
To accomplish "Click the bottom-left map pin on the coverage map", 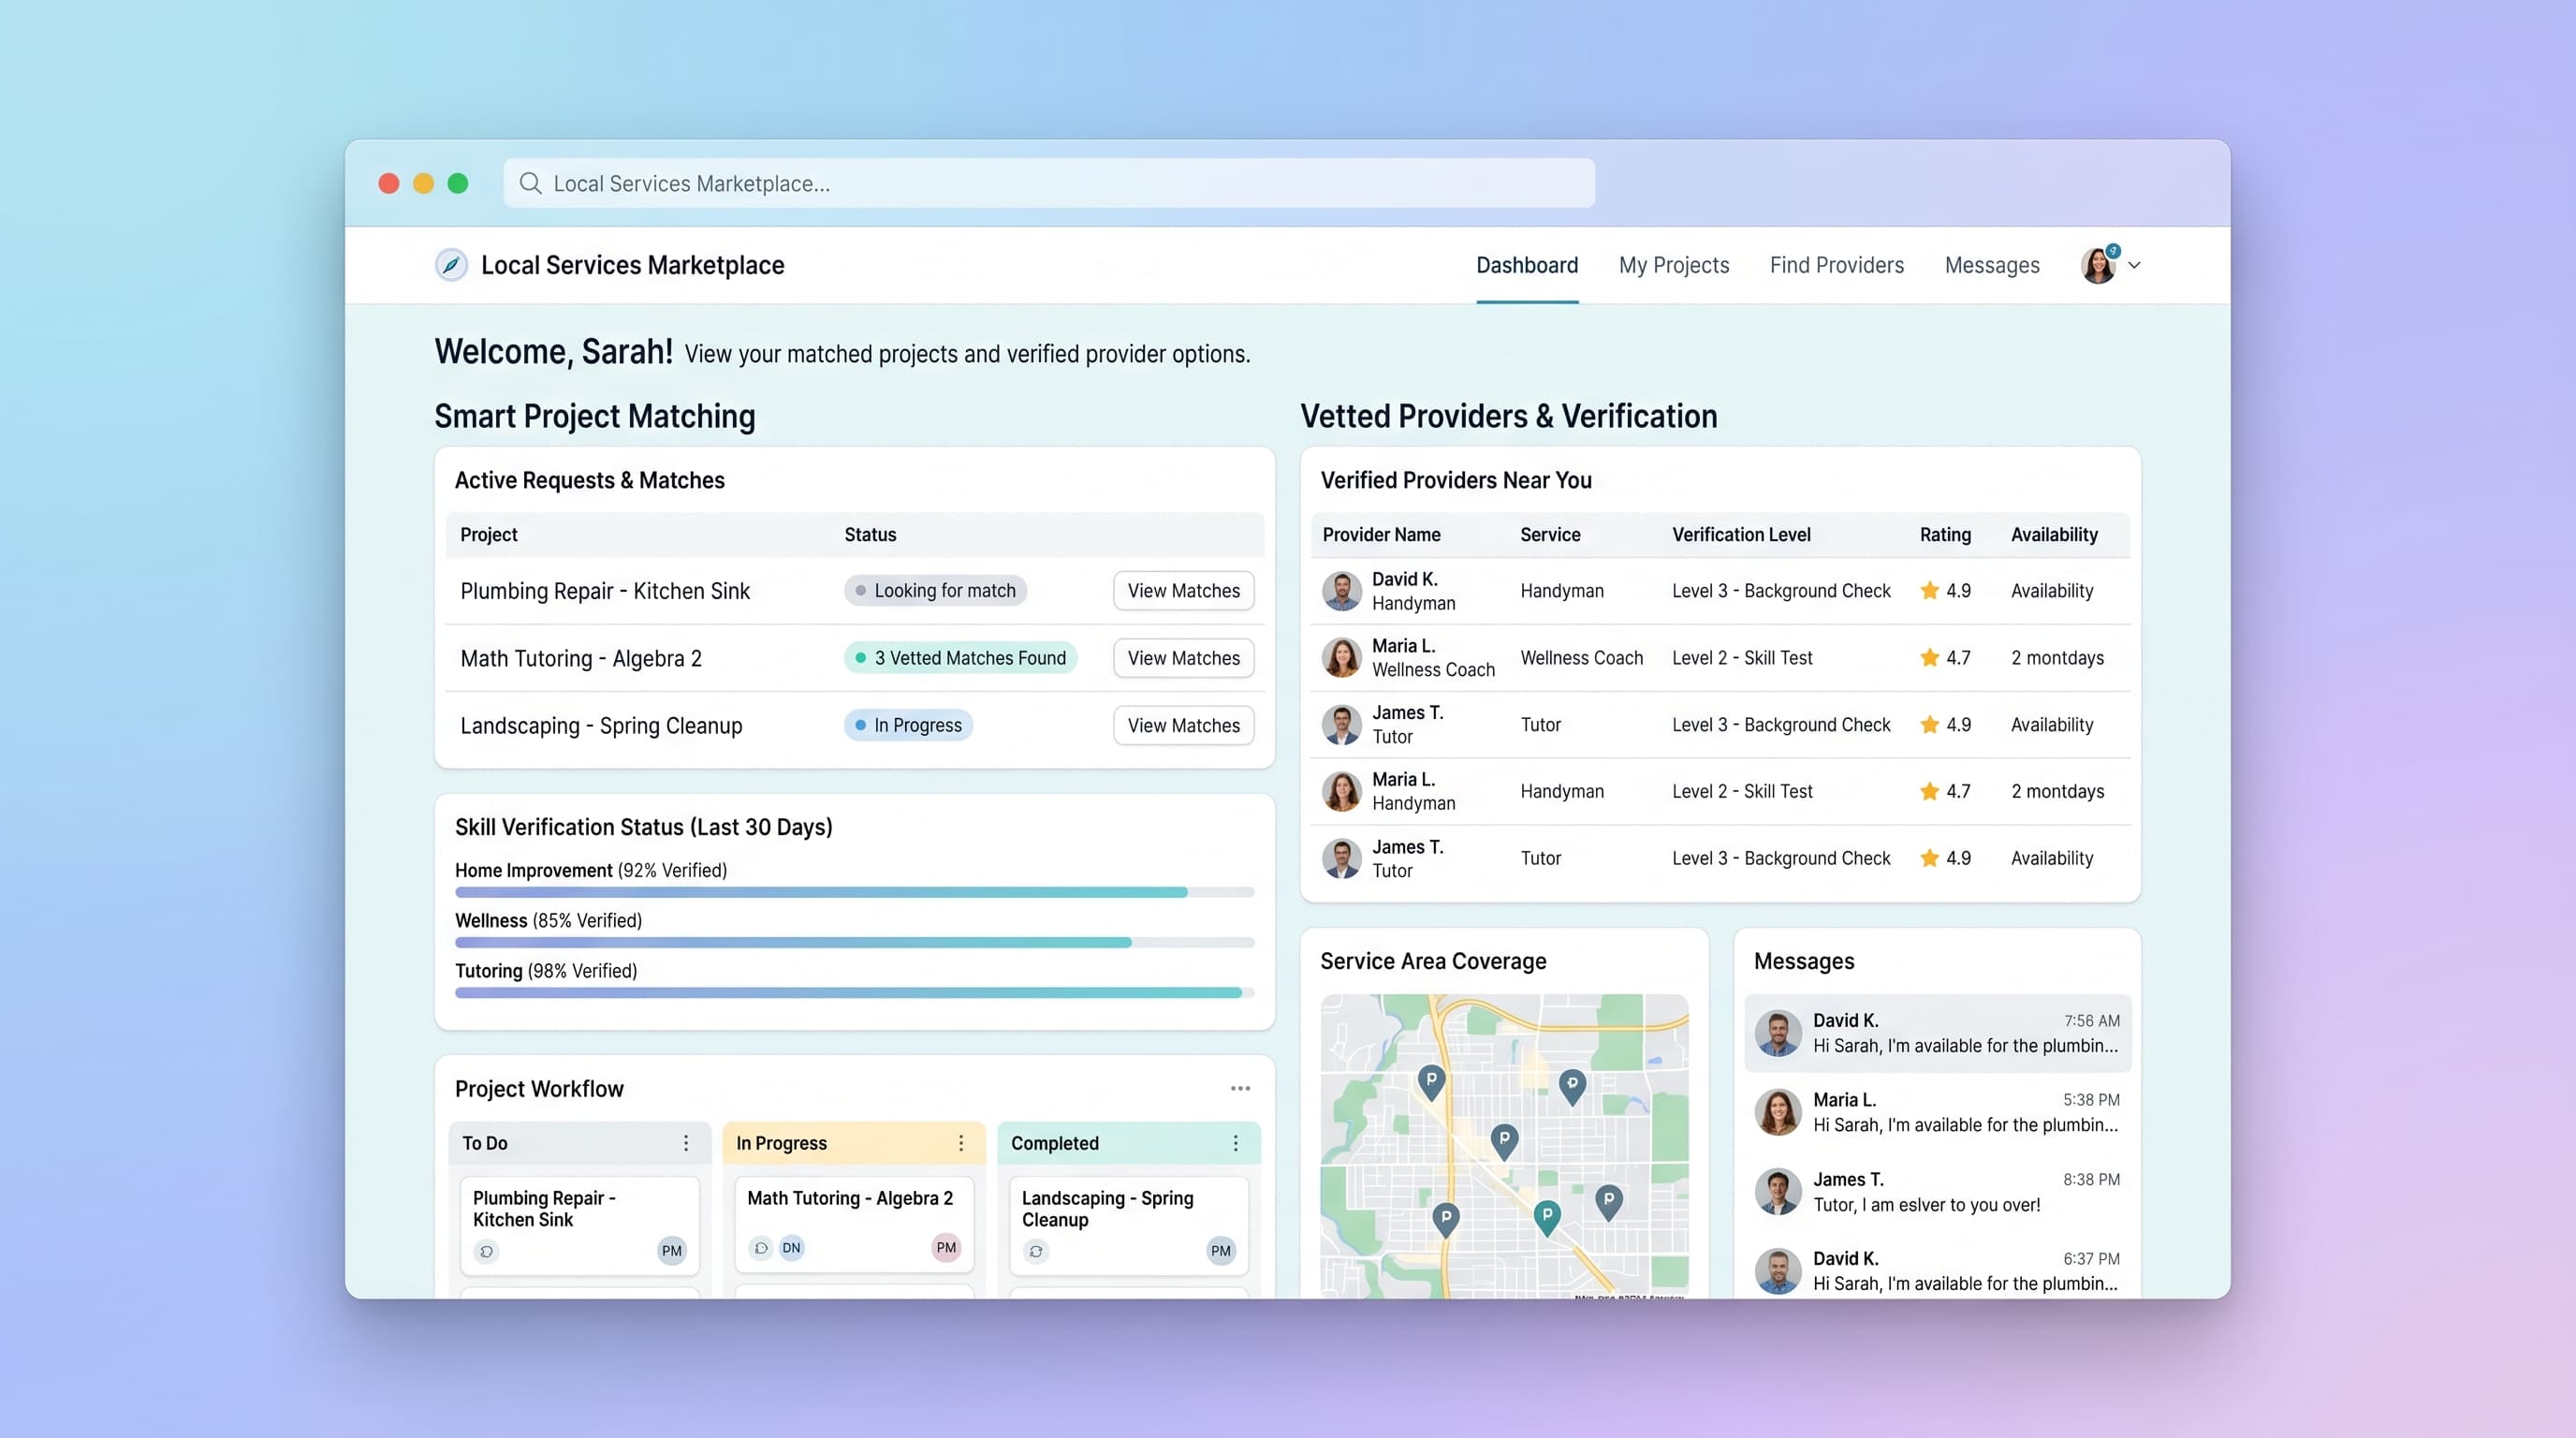I will tap(1446, 1221).
